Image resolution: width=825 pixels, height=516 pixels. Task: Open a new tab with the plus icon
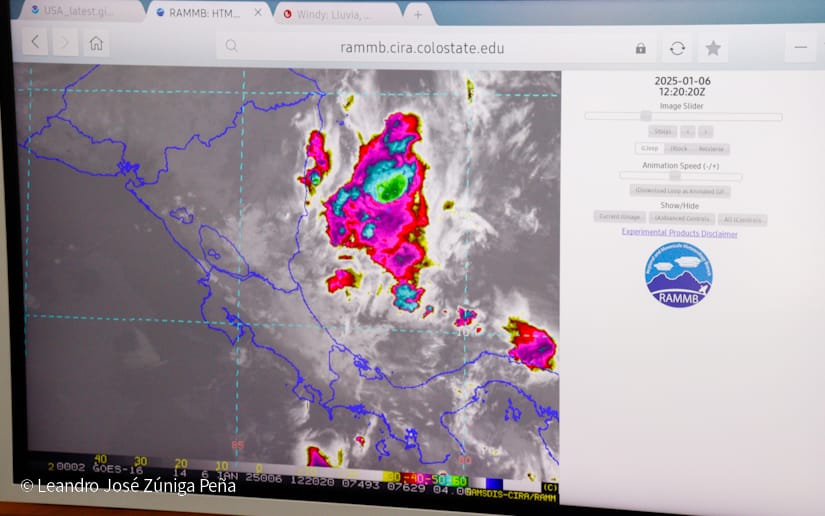point(418,14)
